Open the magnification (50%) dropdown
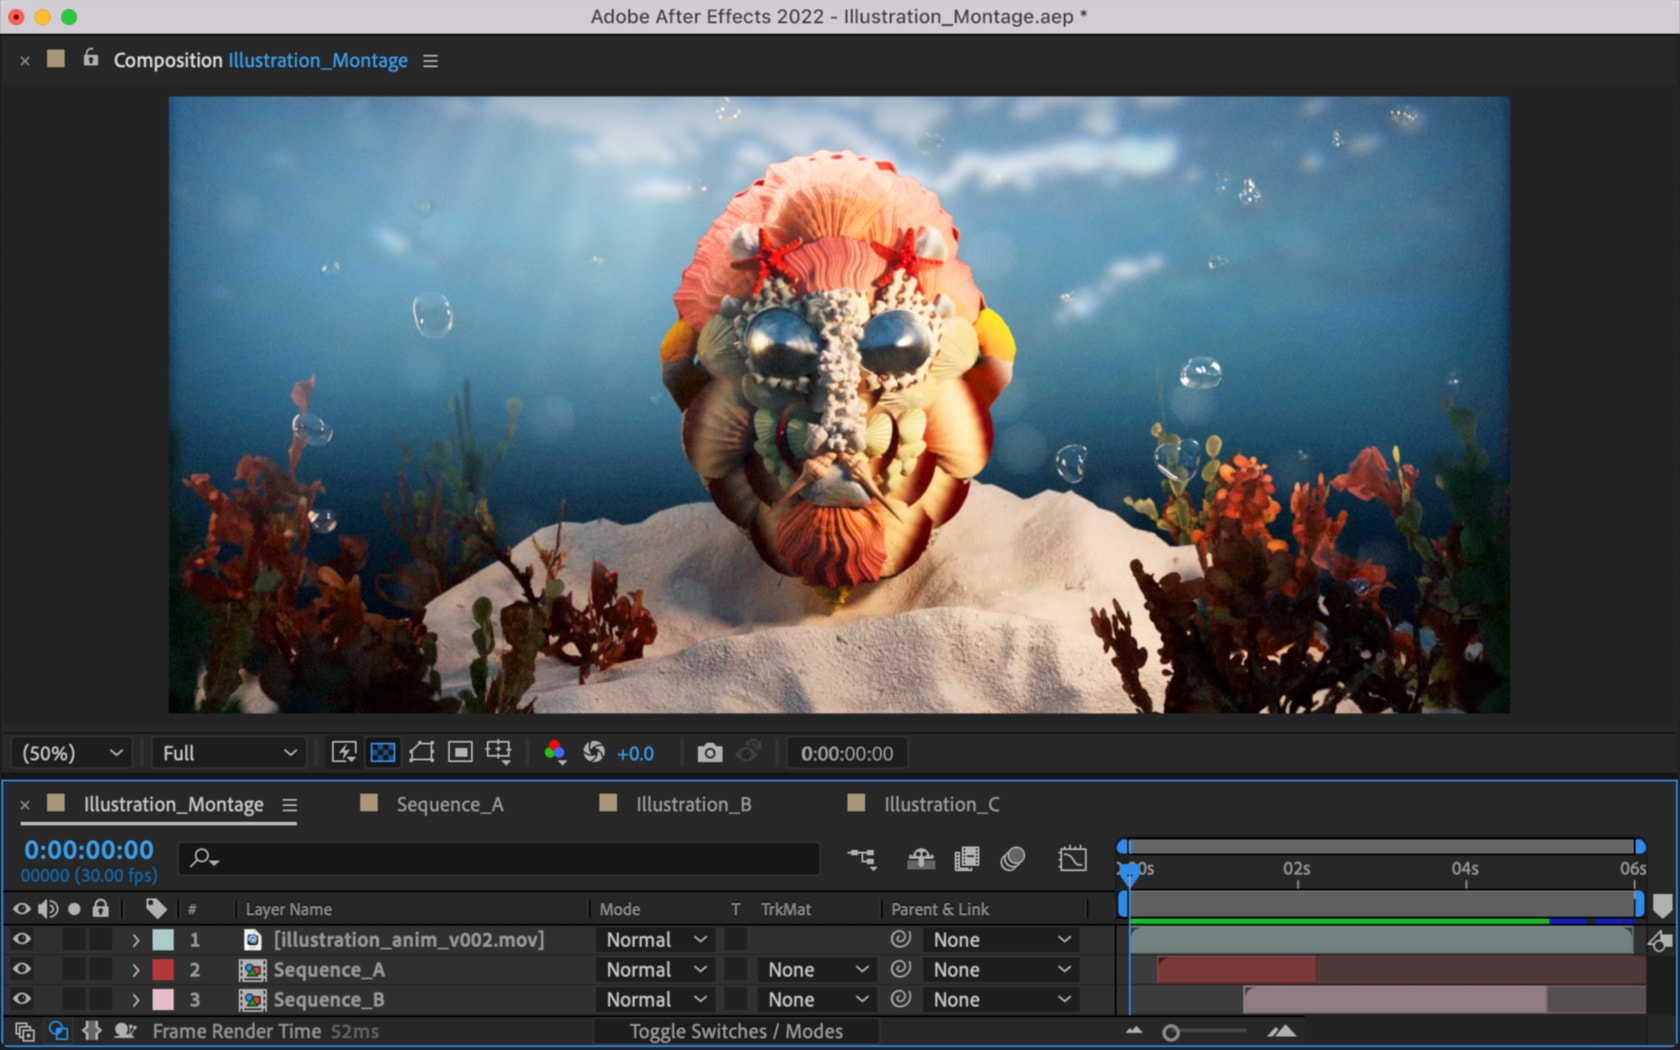The image size is (1680, 1050). click(73, 753)
